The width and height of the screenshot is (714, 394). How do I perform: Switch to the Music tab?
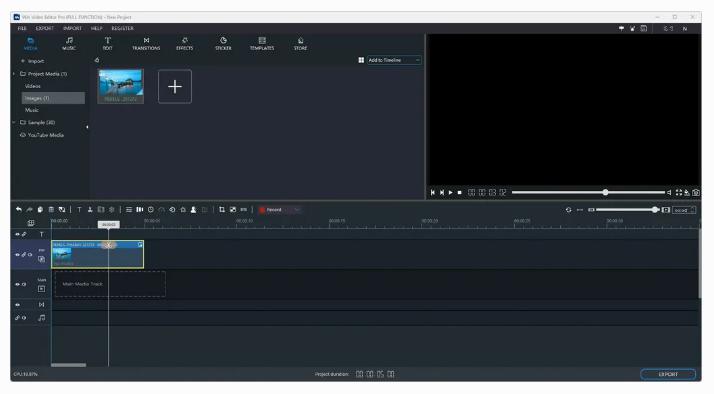tap(69, 44)
